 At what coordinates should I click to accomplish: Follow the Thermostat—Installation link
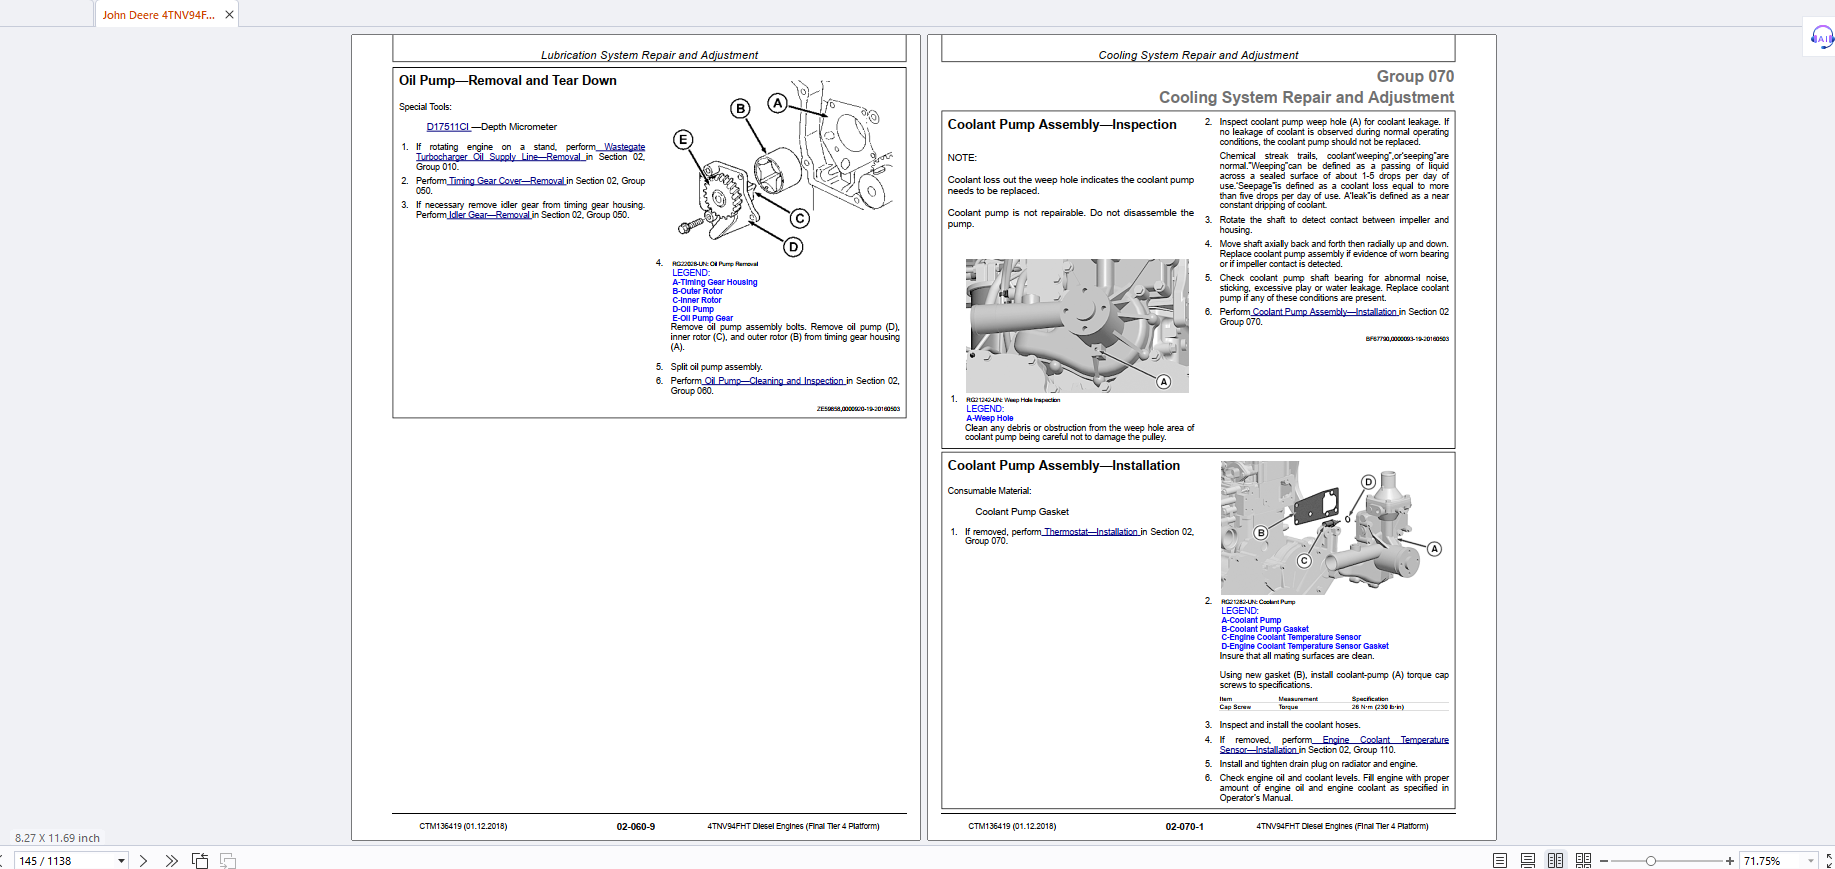1091,532
